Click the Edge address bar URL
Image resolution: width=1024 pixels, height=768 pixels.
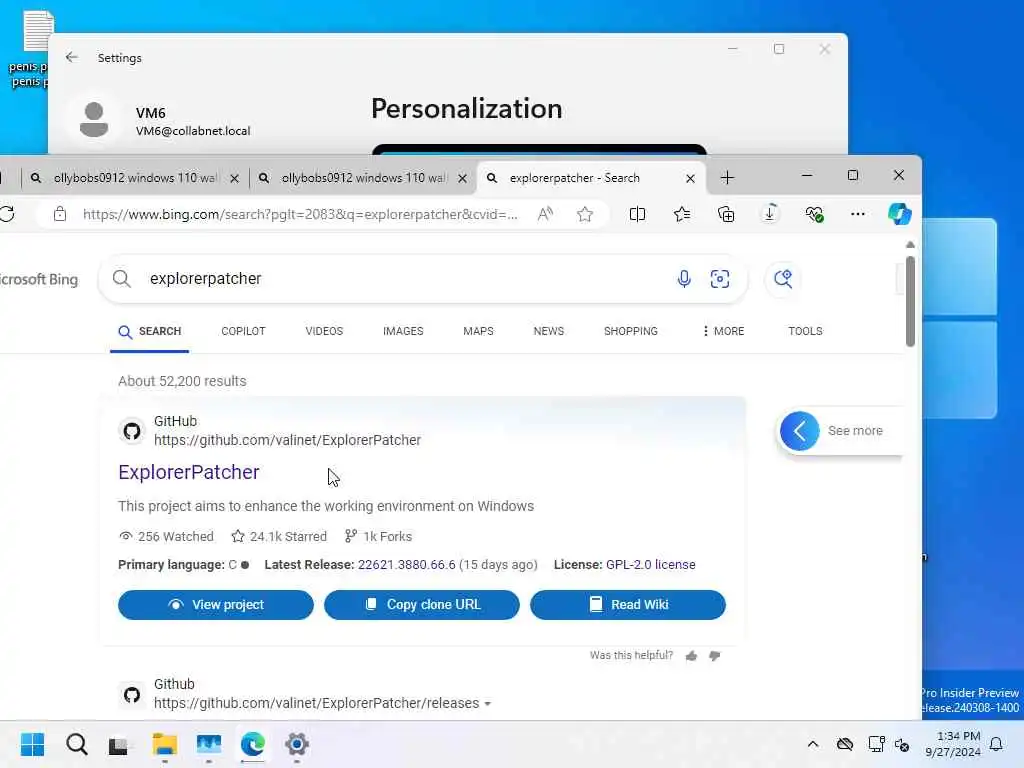point(300,214)
